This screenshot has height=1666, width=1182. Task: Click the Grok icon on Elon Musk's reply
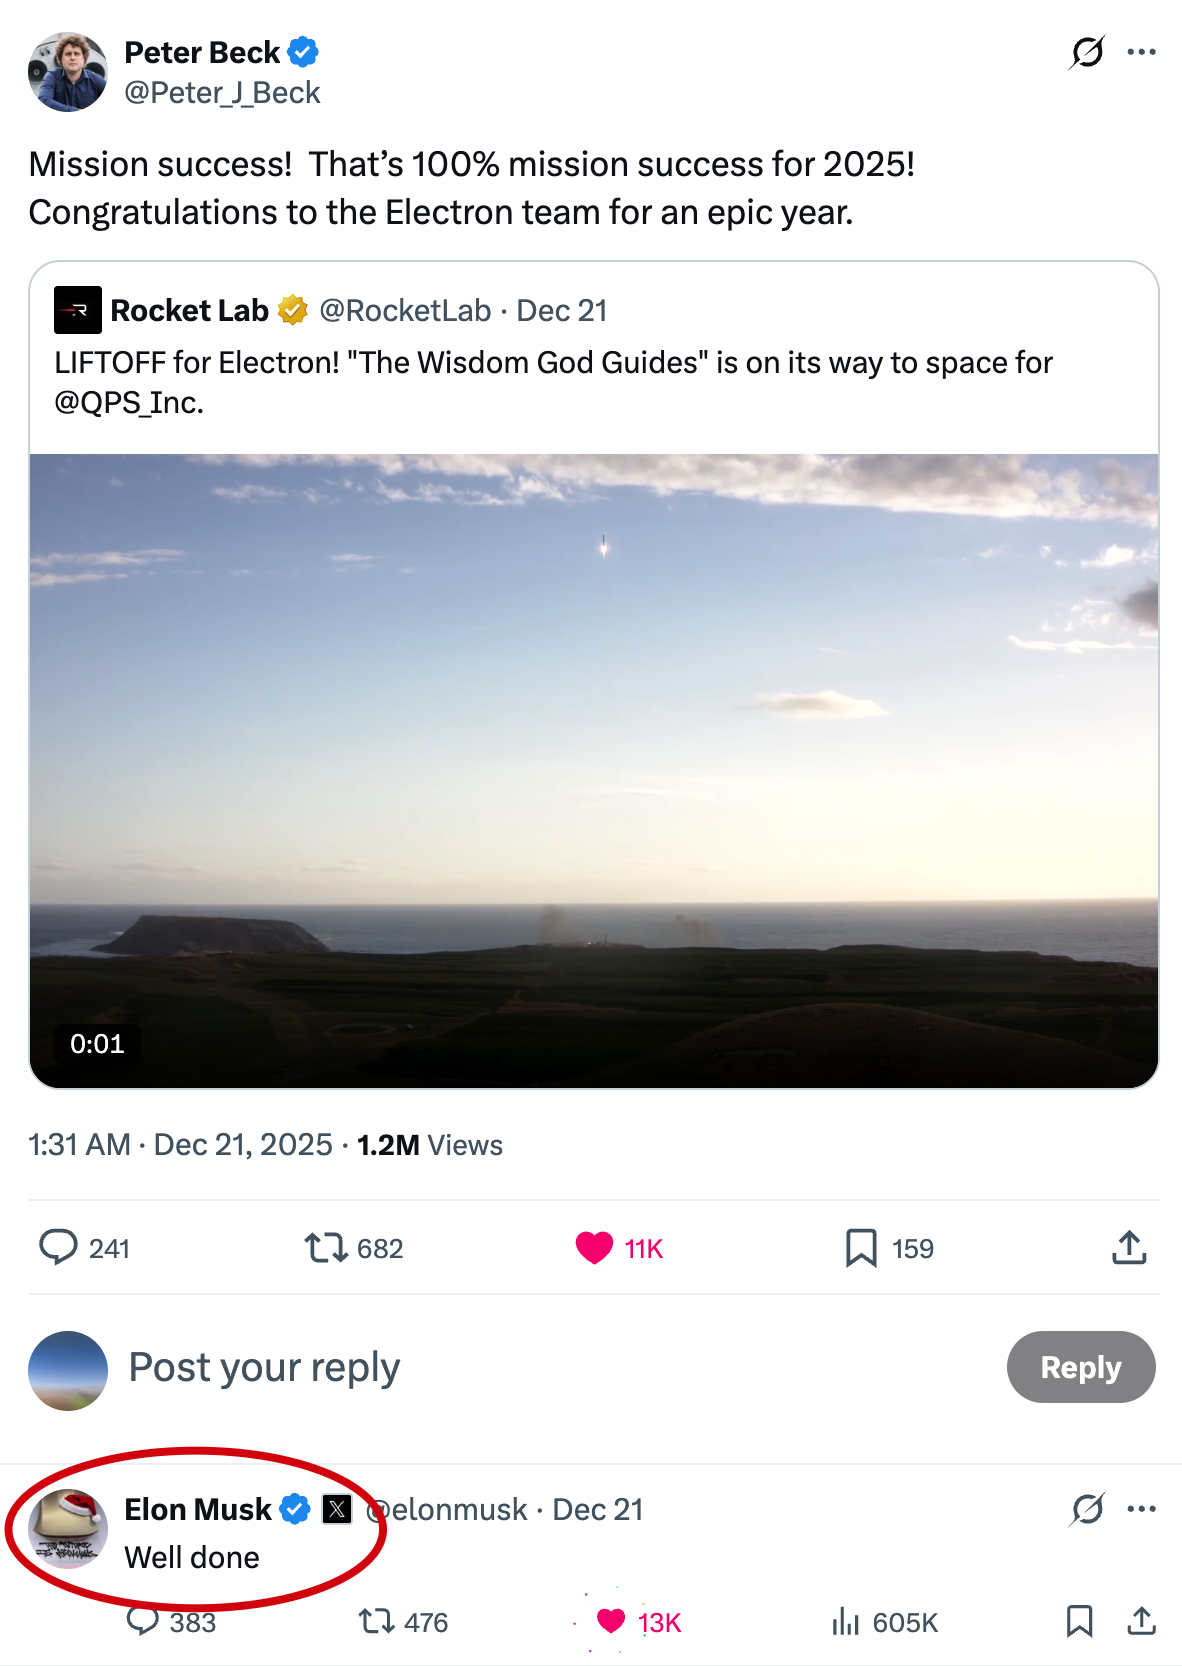(x=1087, y=1509)
